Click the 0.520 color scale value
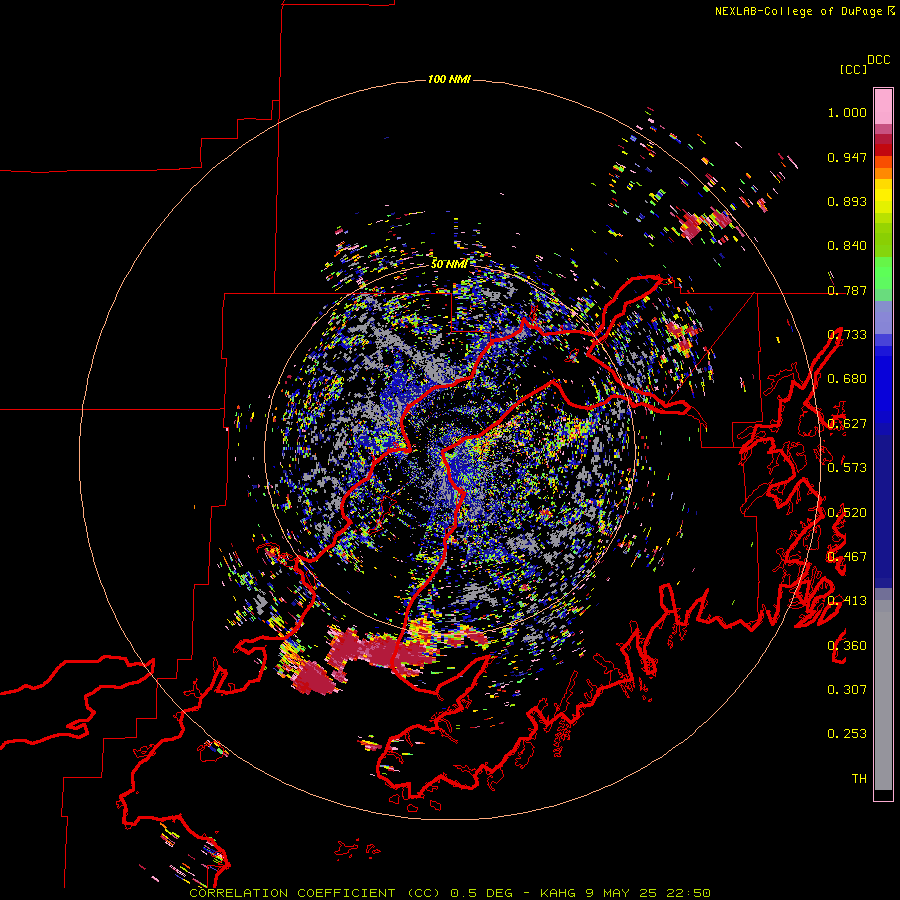Viewport: 900px width, 900px height. (847, 513)
